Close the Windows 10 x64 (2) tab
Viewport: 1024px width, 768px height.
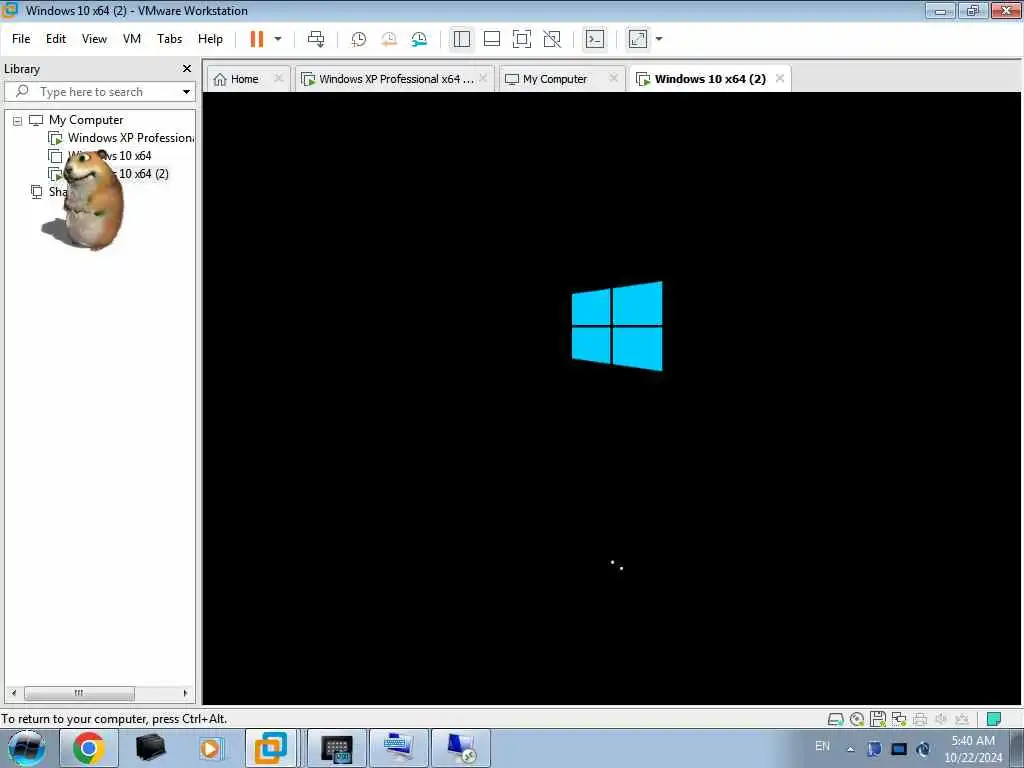tap(780, 78)
